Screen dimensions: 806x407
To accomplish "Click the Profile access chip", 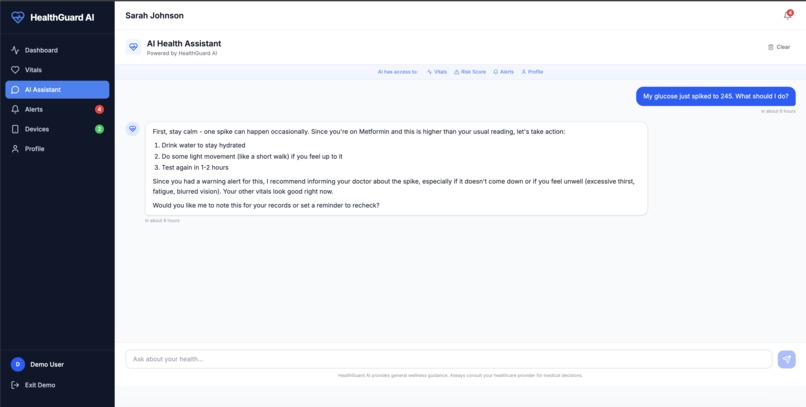I will (x=532, y=72).
